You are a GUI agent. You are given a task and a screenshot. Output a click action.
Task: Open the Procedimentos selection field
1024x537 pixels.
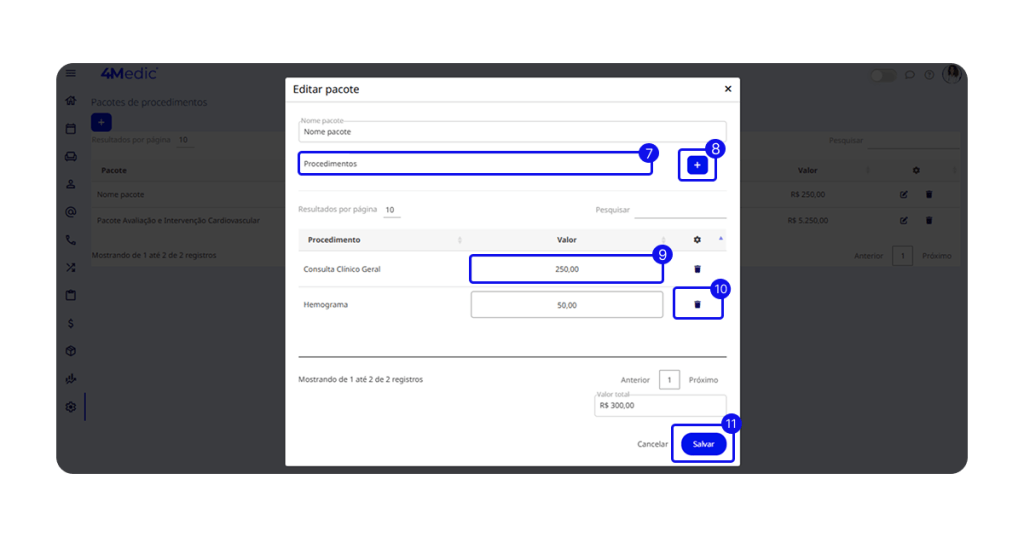(475, 163)
